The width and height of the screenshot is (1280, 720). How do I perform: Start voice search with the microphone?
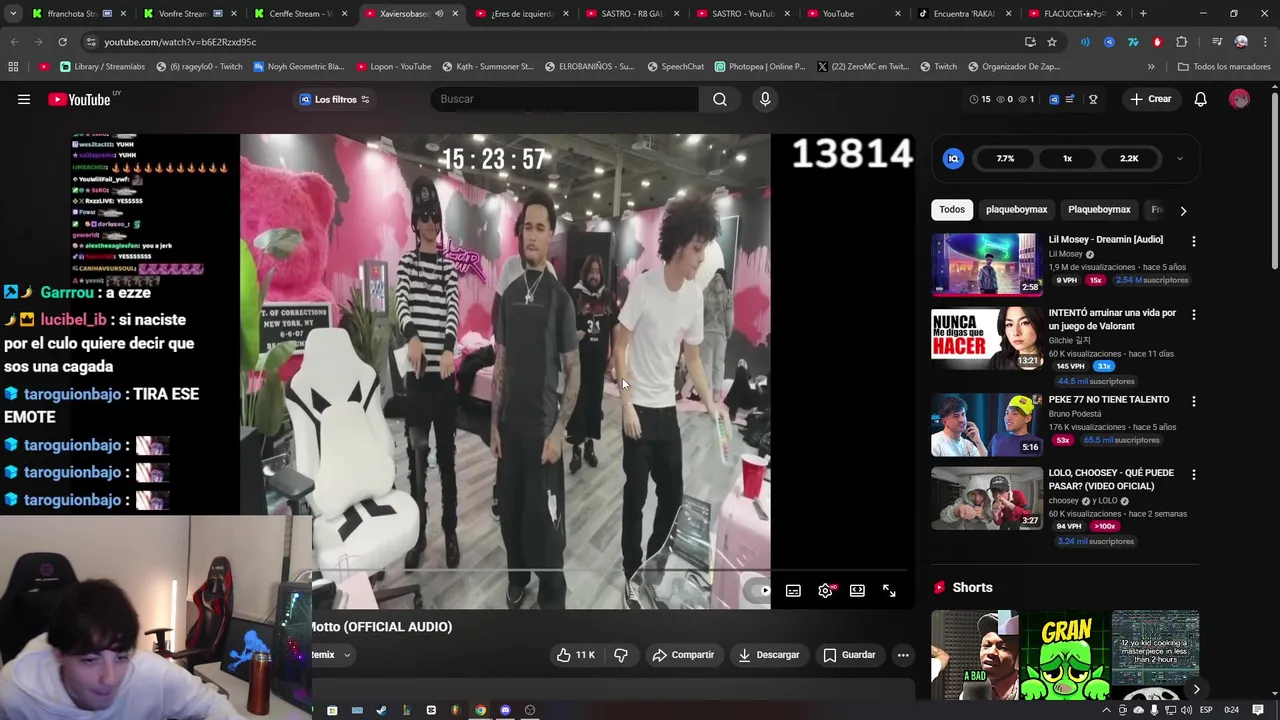[x=765, y=99]
